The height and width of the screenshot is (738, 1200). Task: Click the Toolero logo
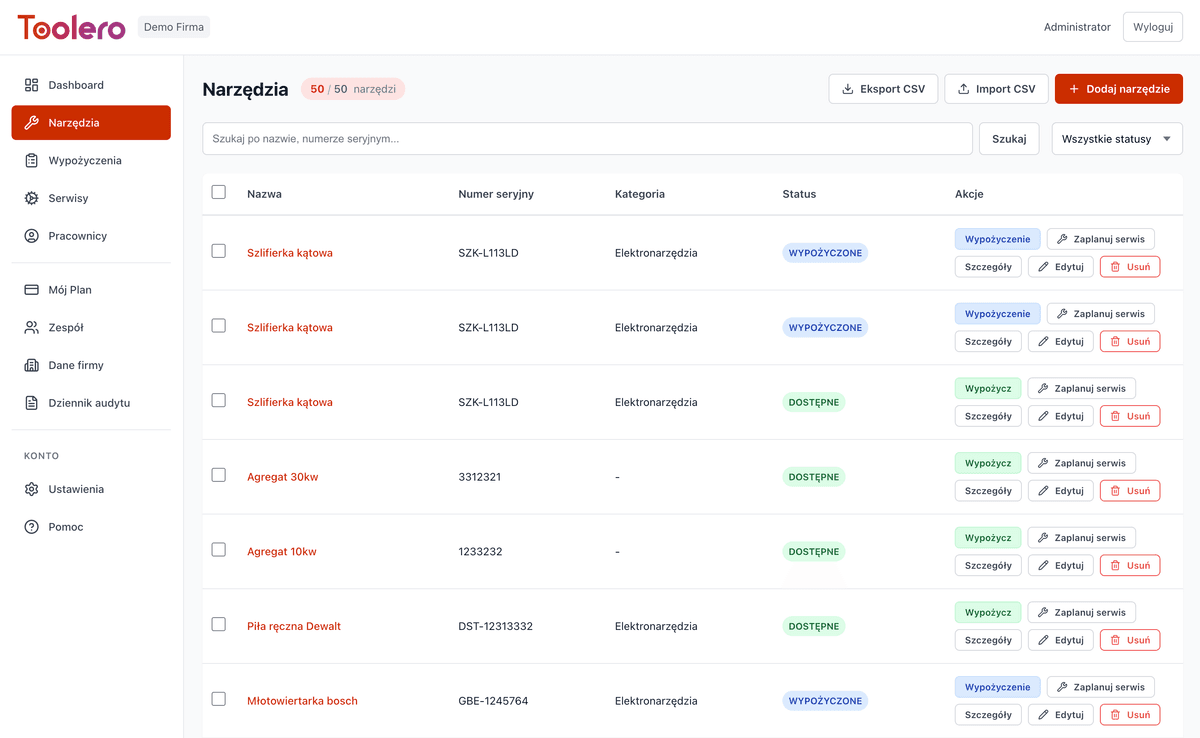(x=71, y=27)
